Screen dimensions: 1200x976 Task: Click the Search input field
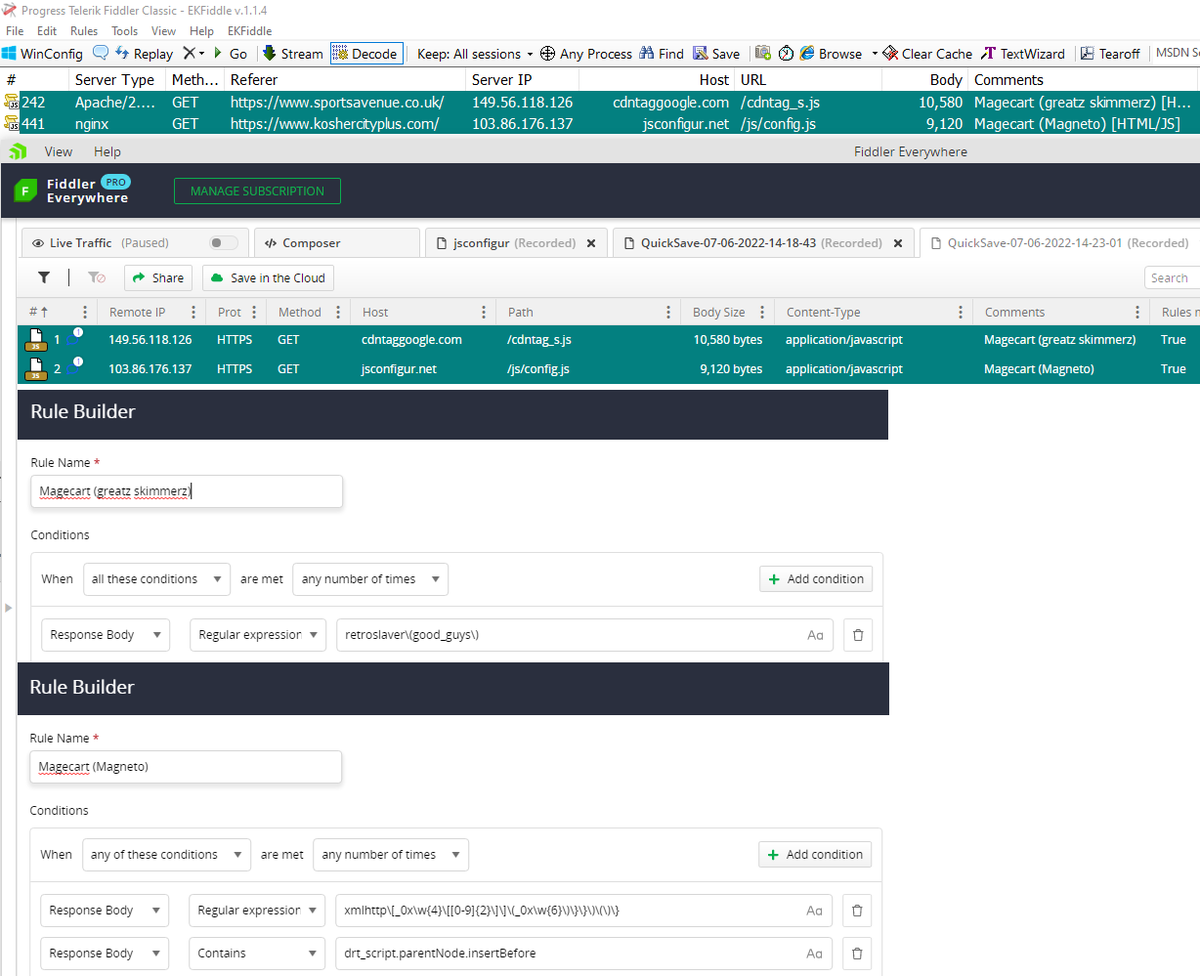[1172, 278]
